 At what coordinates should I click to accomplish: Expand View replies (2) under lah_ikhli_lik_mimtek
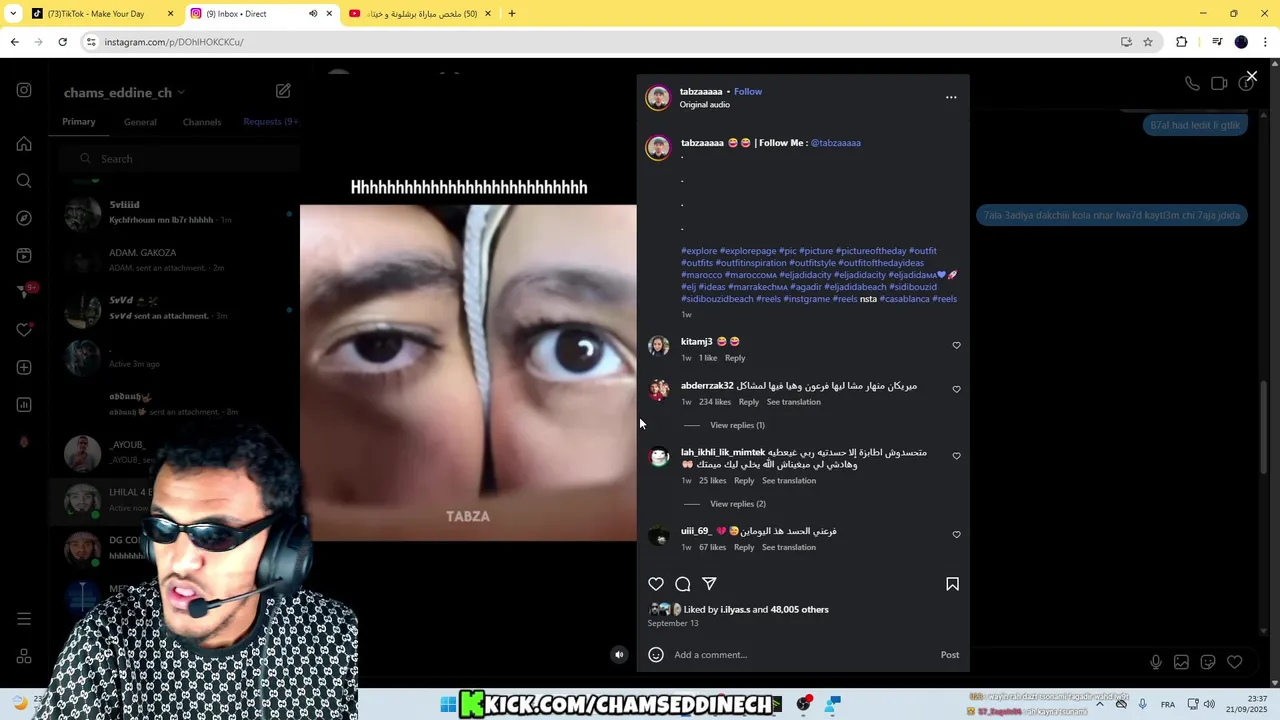[738, 504]
